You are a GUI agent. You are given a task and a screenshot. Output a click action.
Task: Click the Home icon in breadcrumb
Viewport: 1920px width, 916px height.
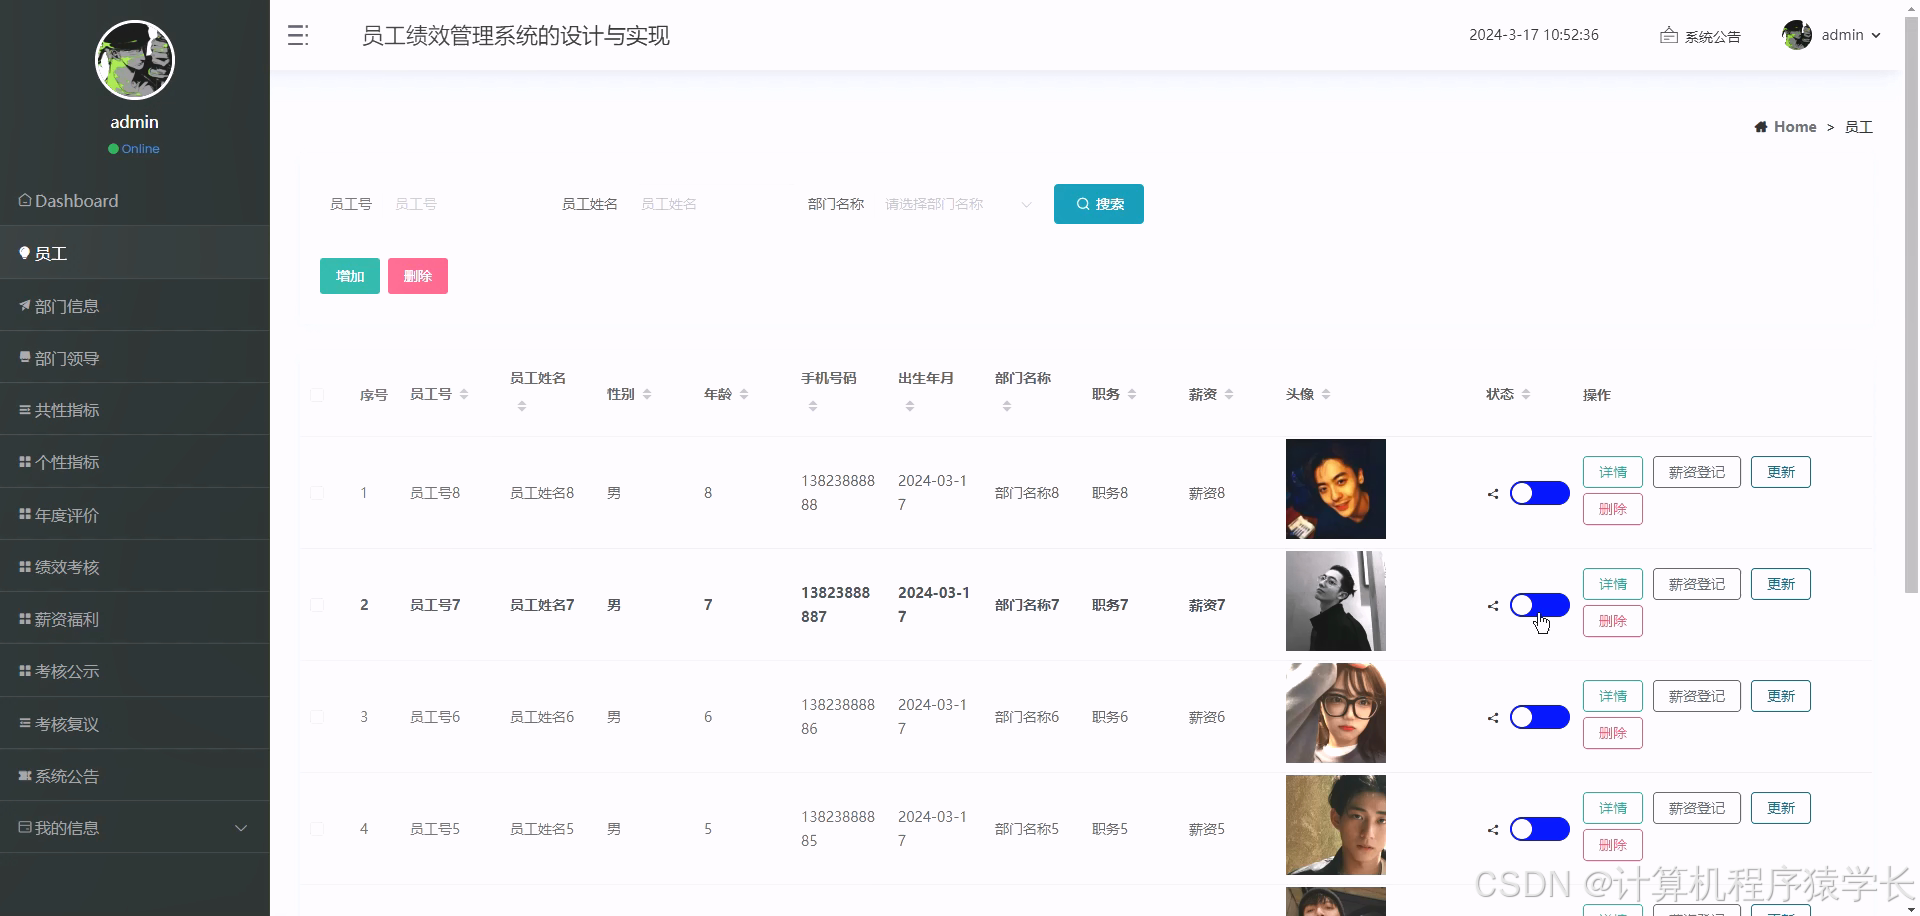coord(1761,127)
